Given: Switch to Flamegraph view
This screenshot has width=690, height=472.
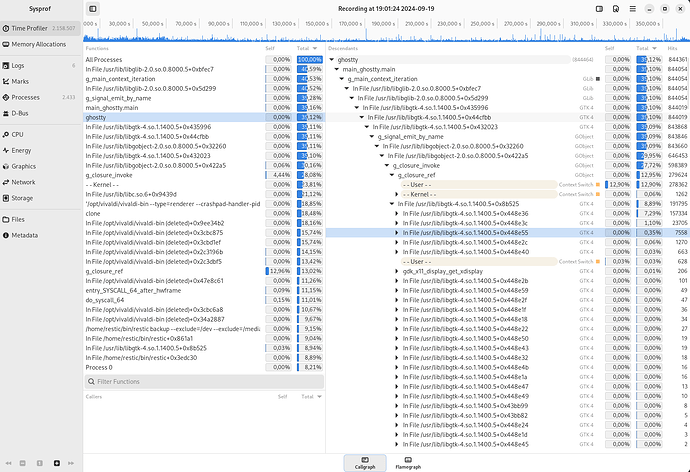Looking at the screenshot, I should tap(408, 463).
